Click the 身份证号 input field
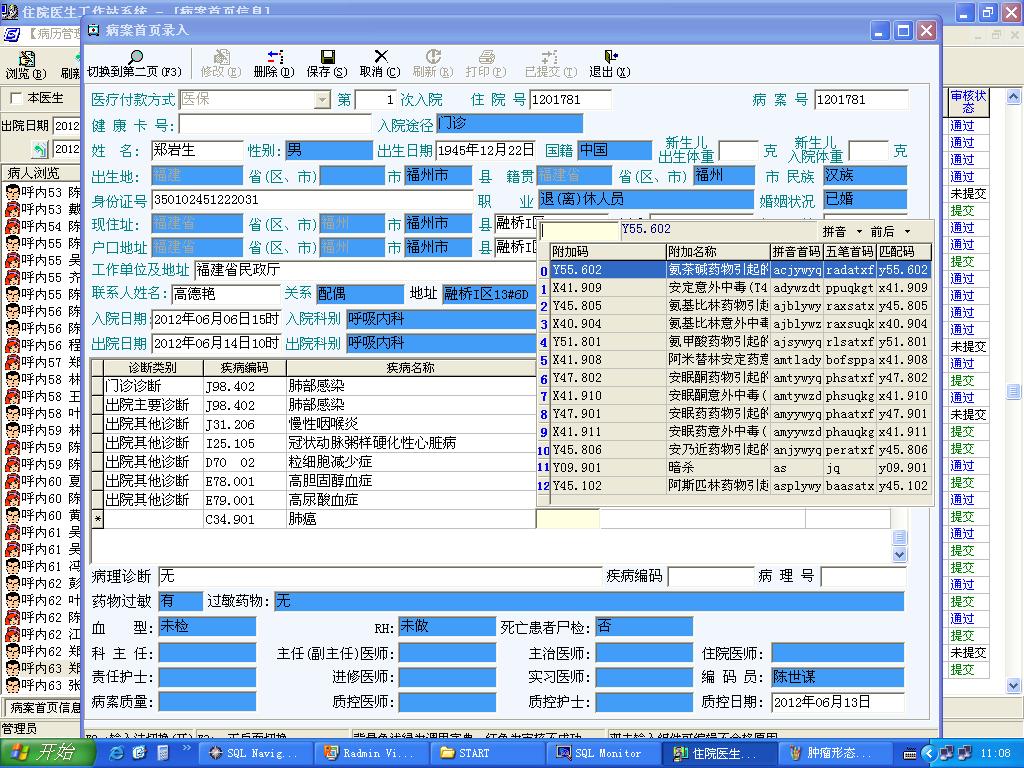Screen dimensions: 1024x768 pyautogui.click(x=312, y=199)
